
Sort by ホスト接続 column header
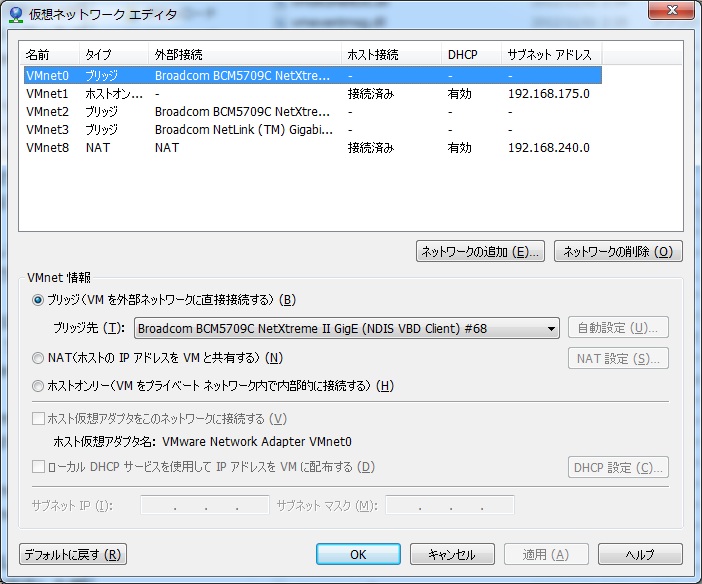391,55
